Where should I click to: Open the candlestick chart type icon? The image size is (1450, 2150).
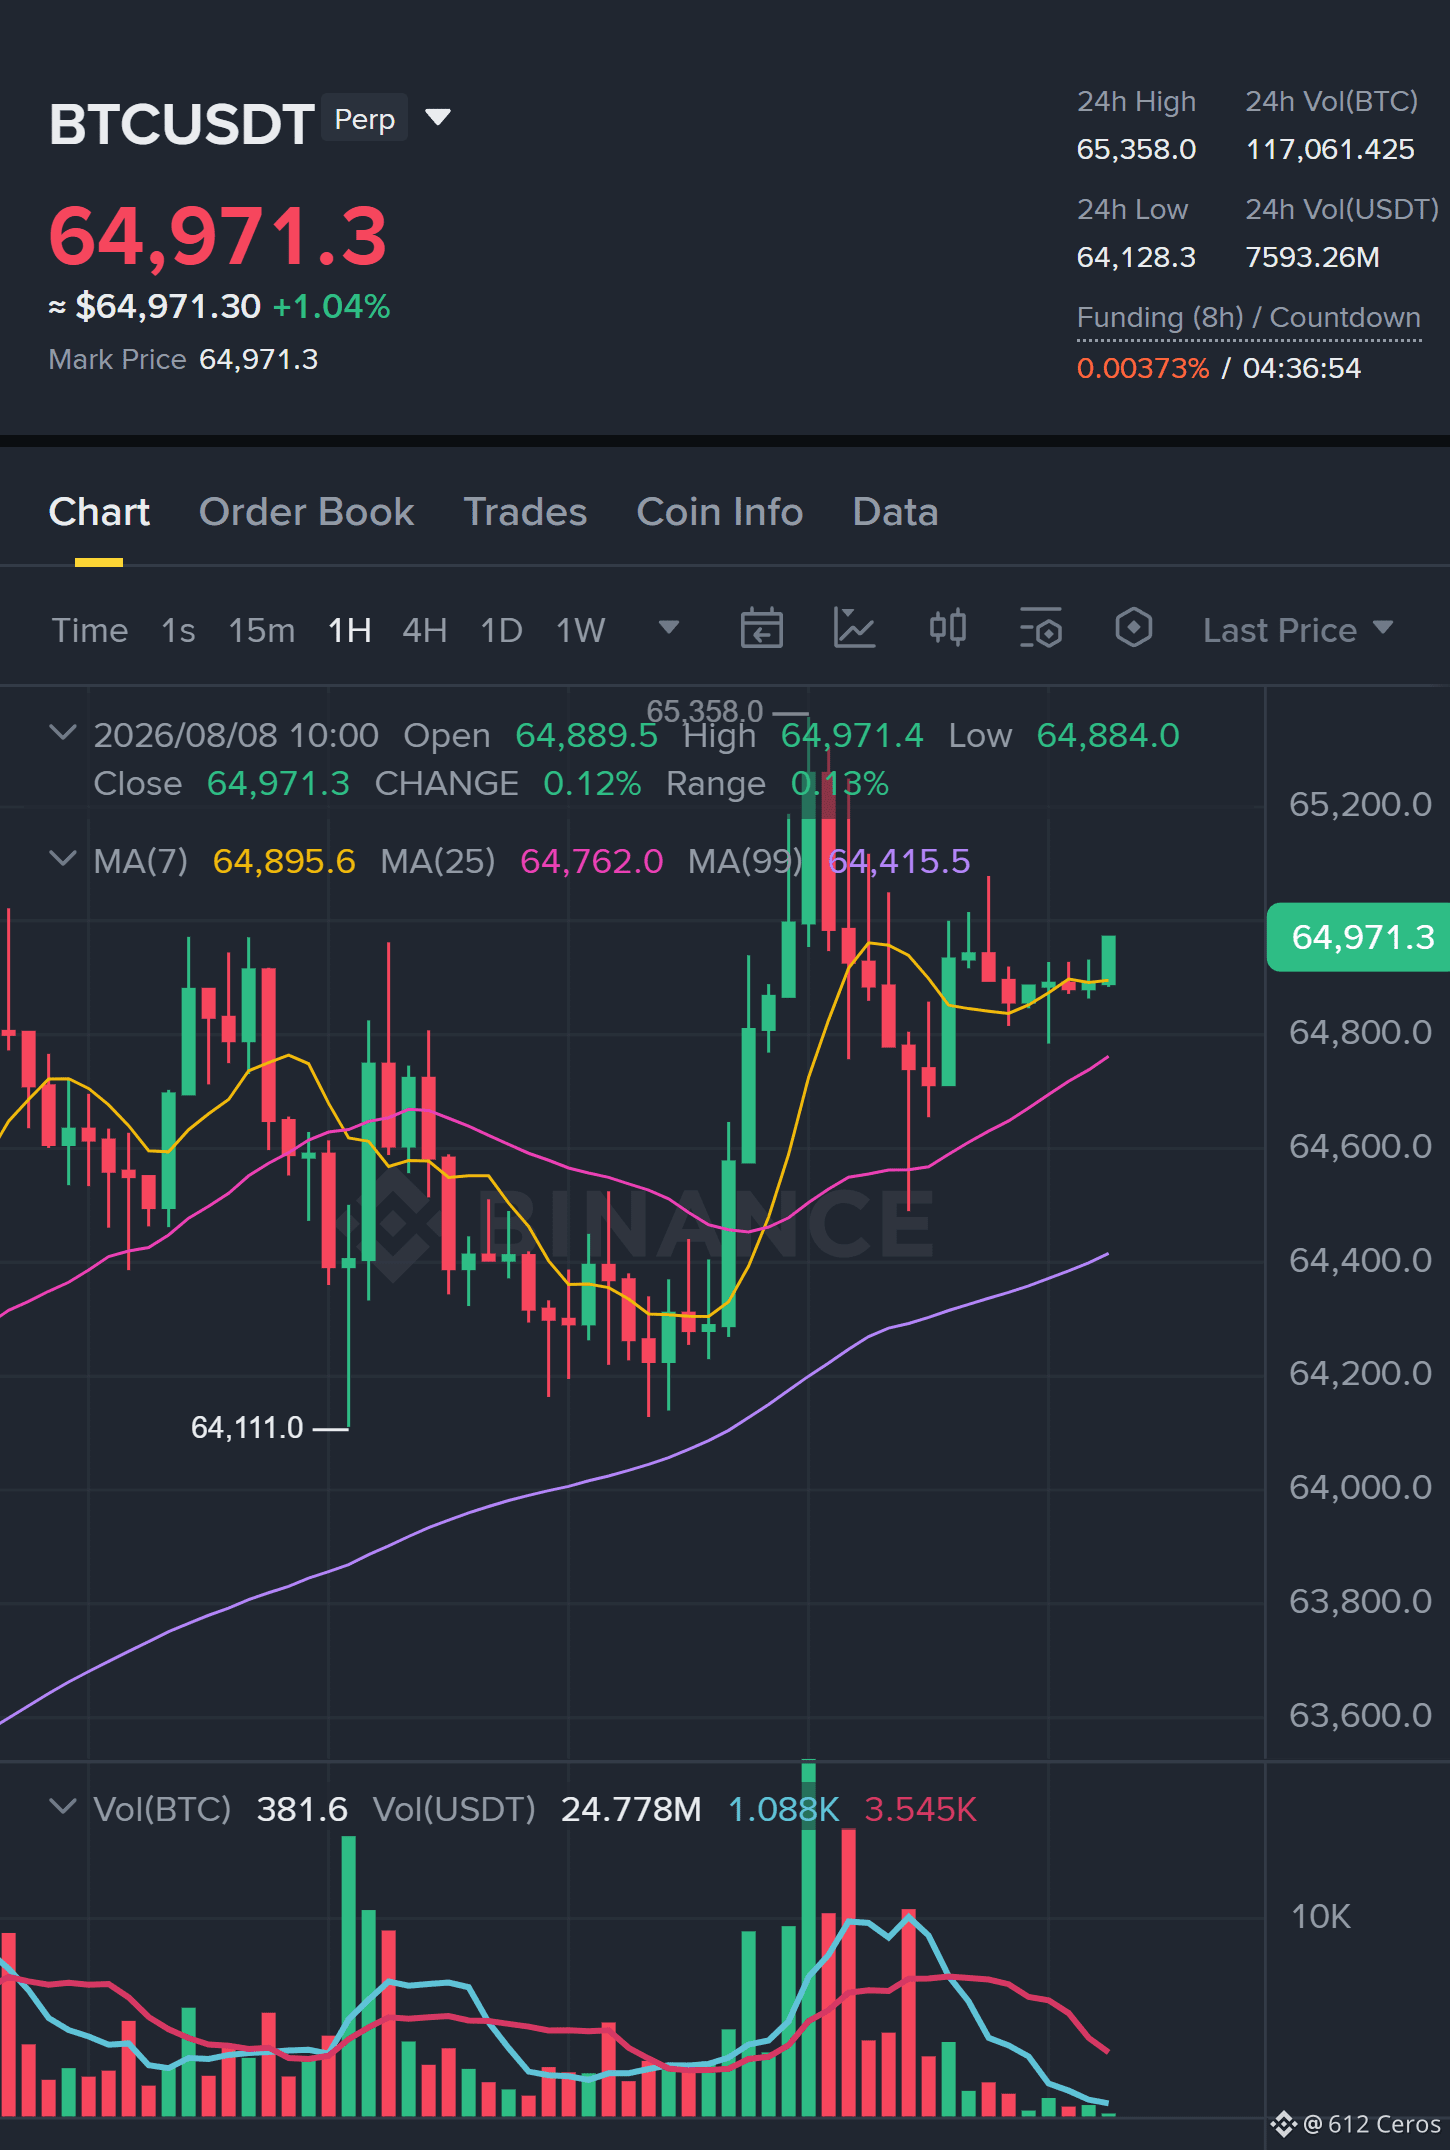click(x=948, y=628)
